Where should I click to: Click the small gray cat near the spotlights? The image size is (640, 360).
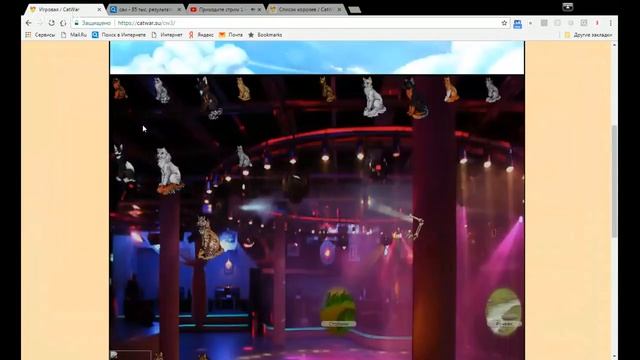pos(244,157)
